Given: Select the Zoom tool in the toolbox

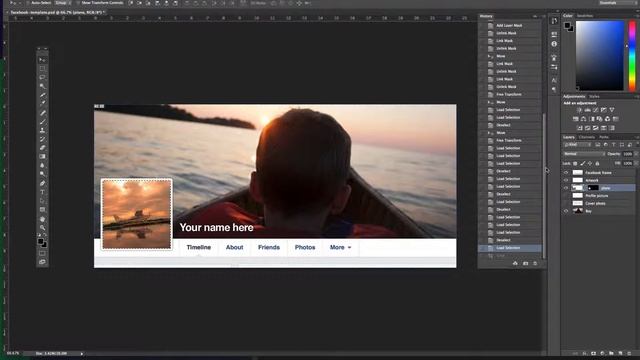Looking at the screenshot, I should click(42, 227).
